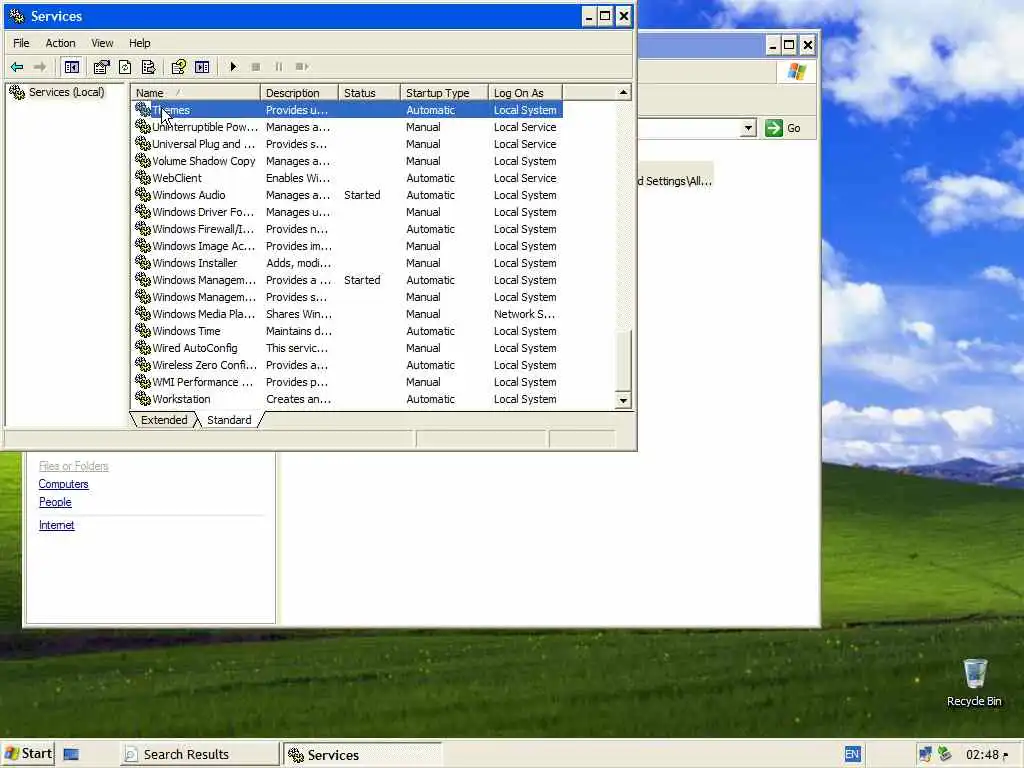
Task: Click the Restart Service toolbar button
Action: pos(302,67)
